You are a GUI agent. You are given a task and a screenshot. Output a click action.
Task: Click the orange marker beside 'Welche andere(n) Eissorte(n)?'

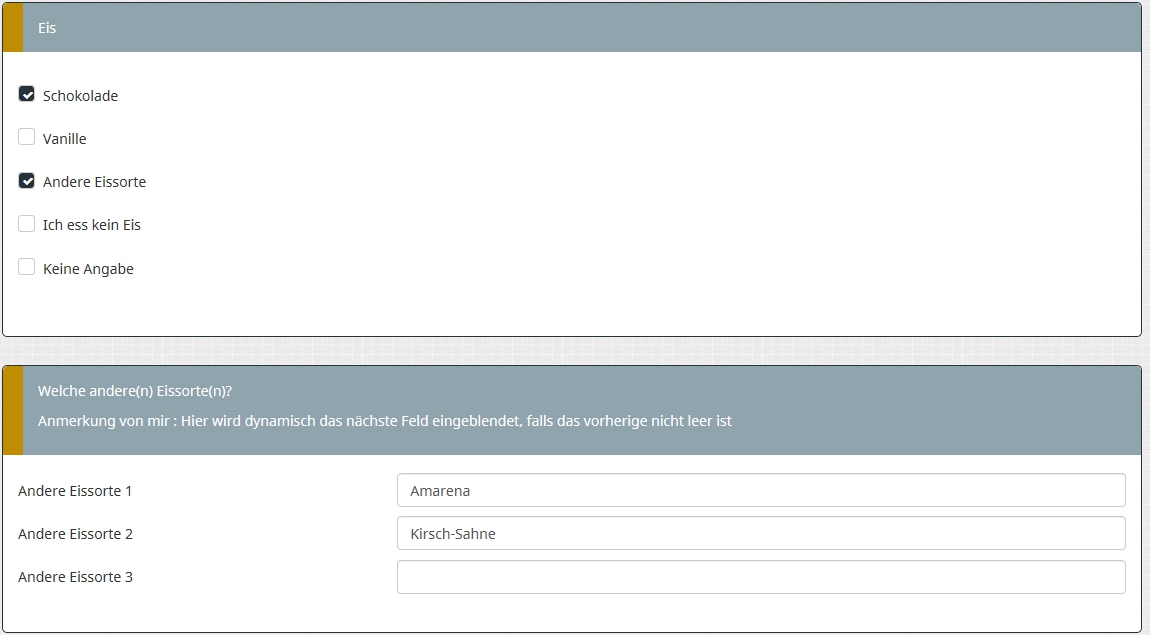pyautogui.click(x=13, y=410)
